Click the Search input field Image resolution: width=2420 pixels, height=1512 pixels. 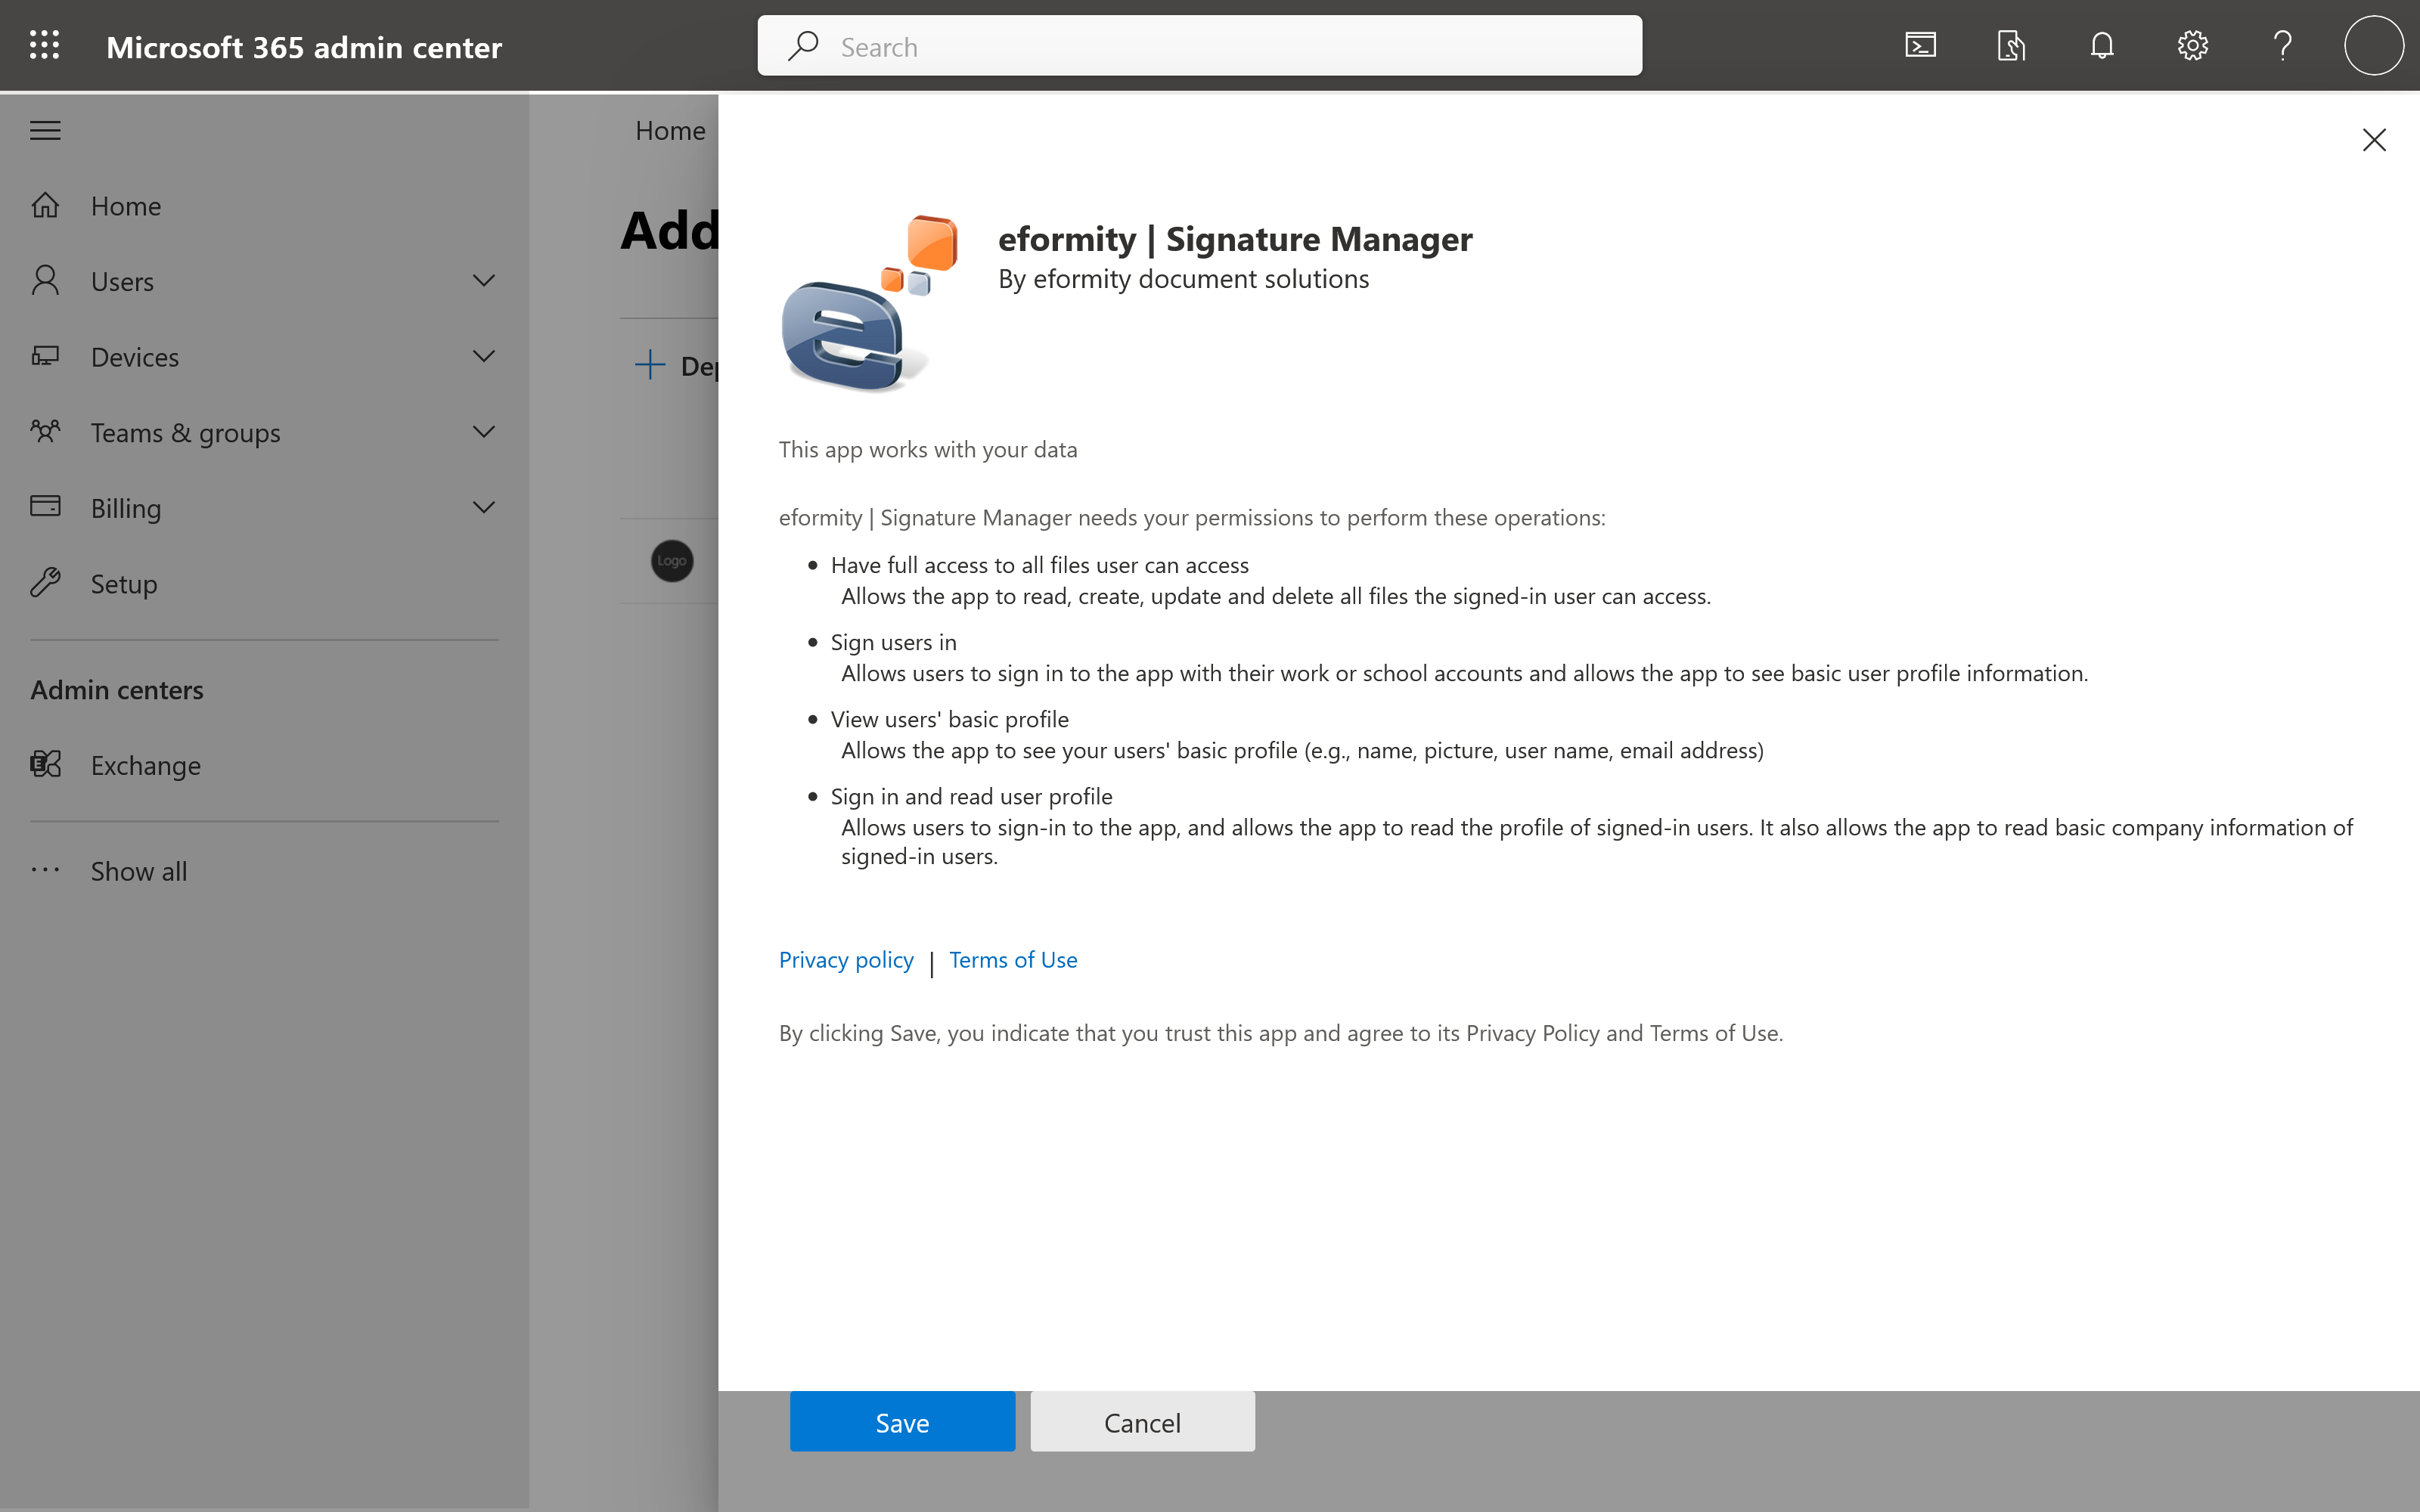(1200, 46)
